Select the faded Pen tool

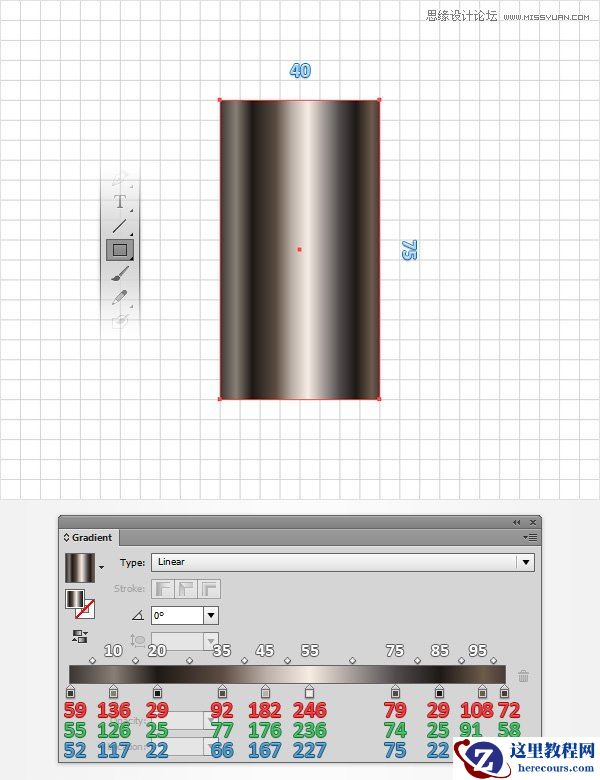pos(120,179)
